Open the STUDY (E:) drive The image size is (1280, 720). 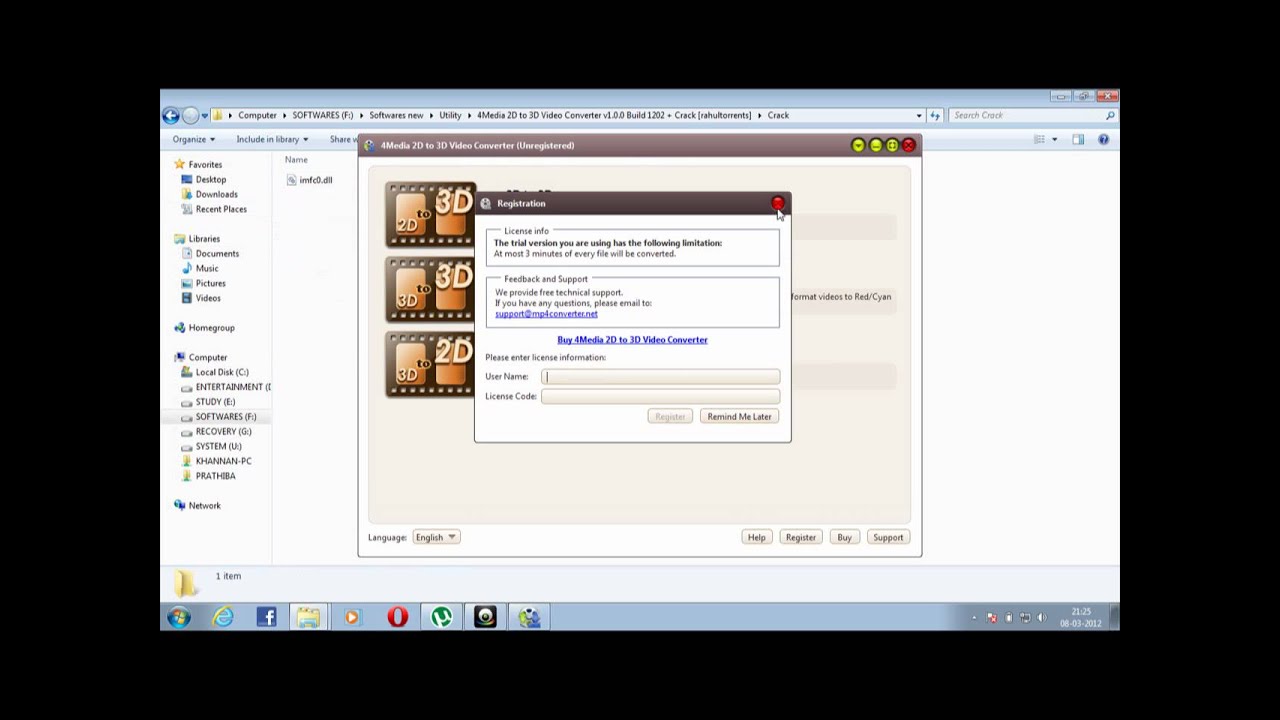point(215,402)
